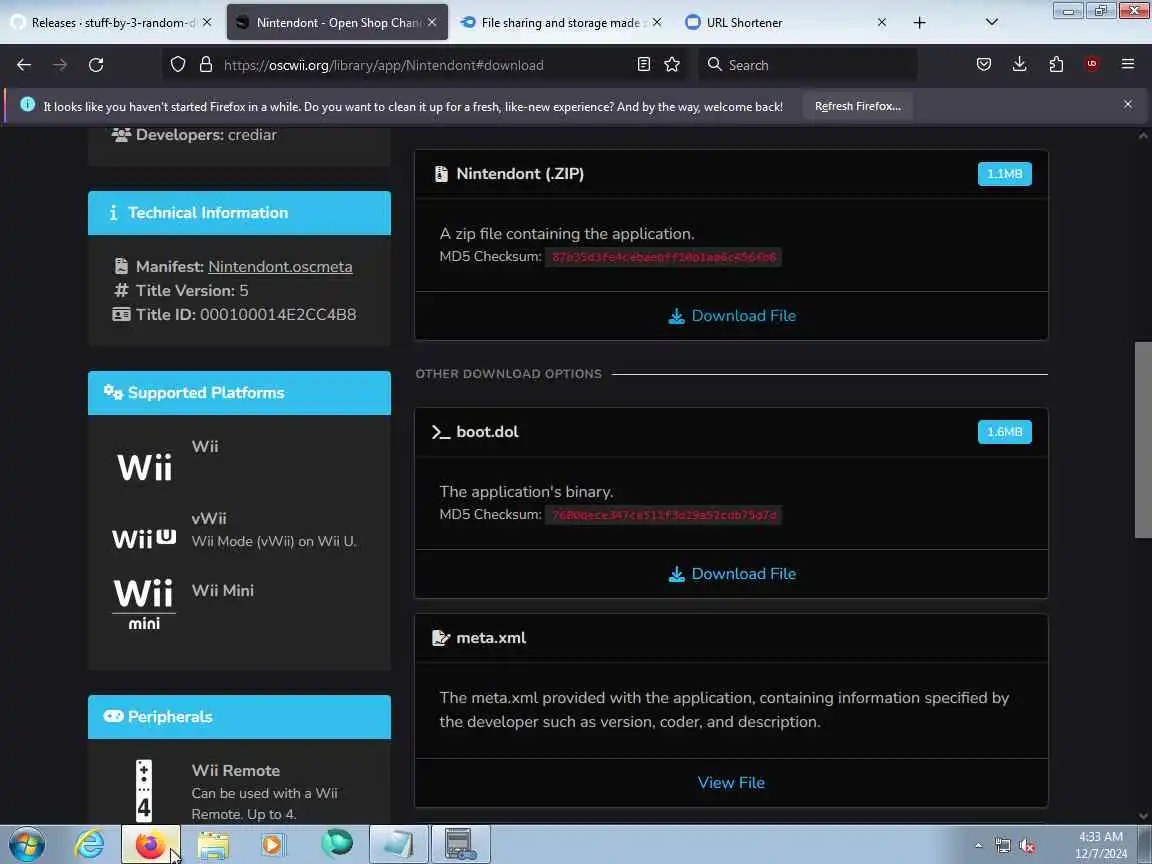Click the Wii mini platform logo
1152x864 pixels.
144,605
